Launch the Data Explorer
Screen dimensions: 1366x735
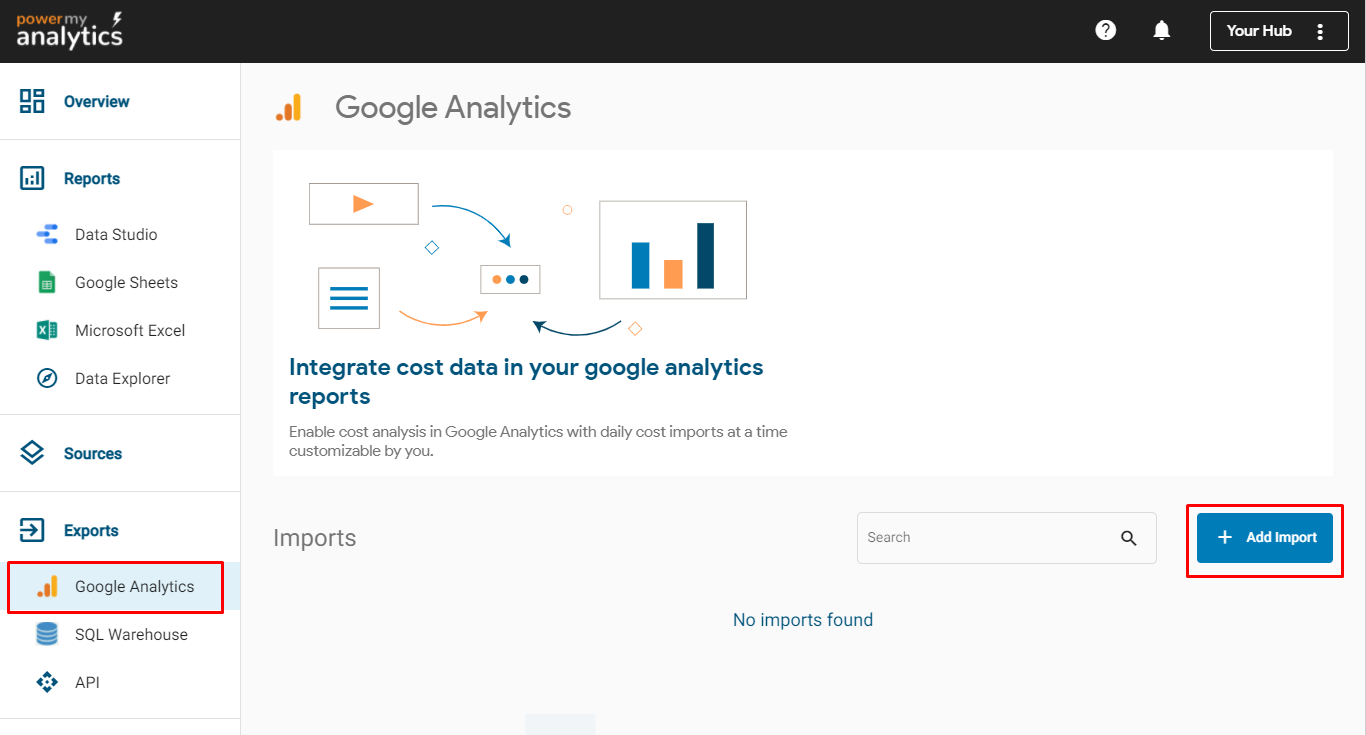122,379
